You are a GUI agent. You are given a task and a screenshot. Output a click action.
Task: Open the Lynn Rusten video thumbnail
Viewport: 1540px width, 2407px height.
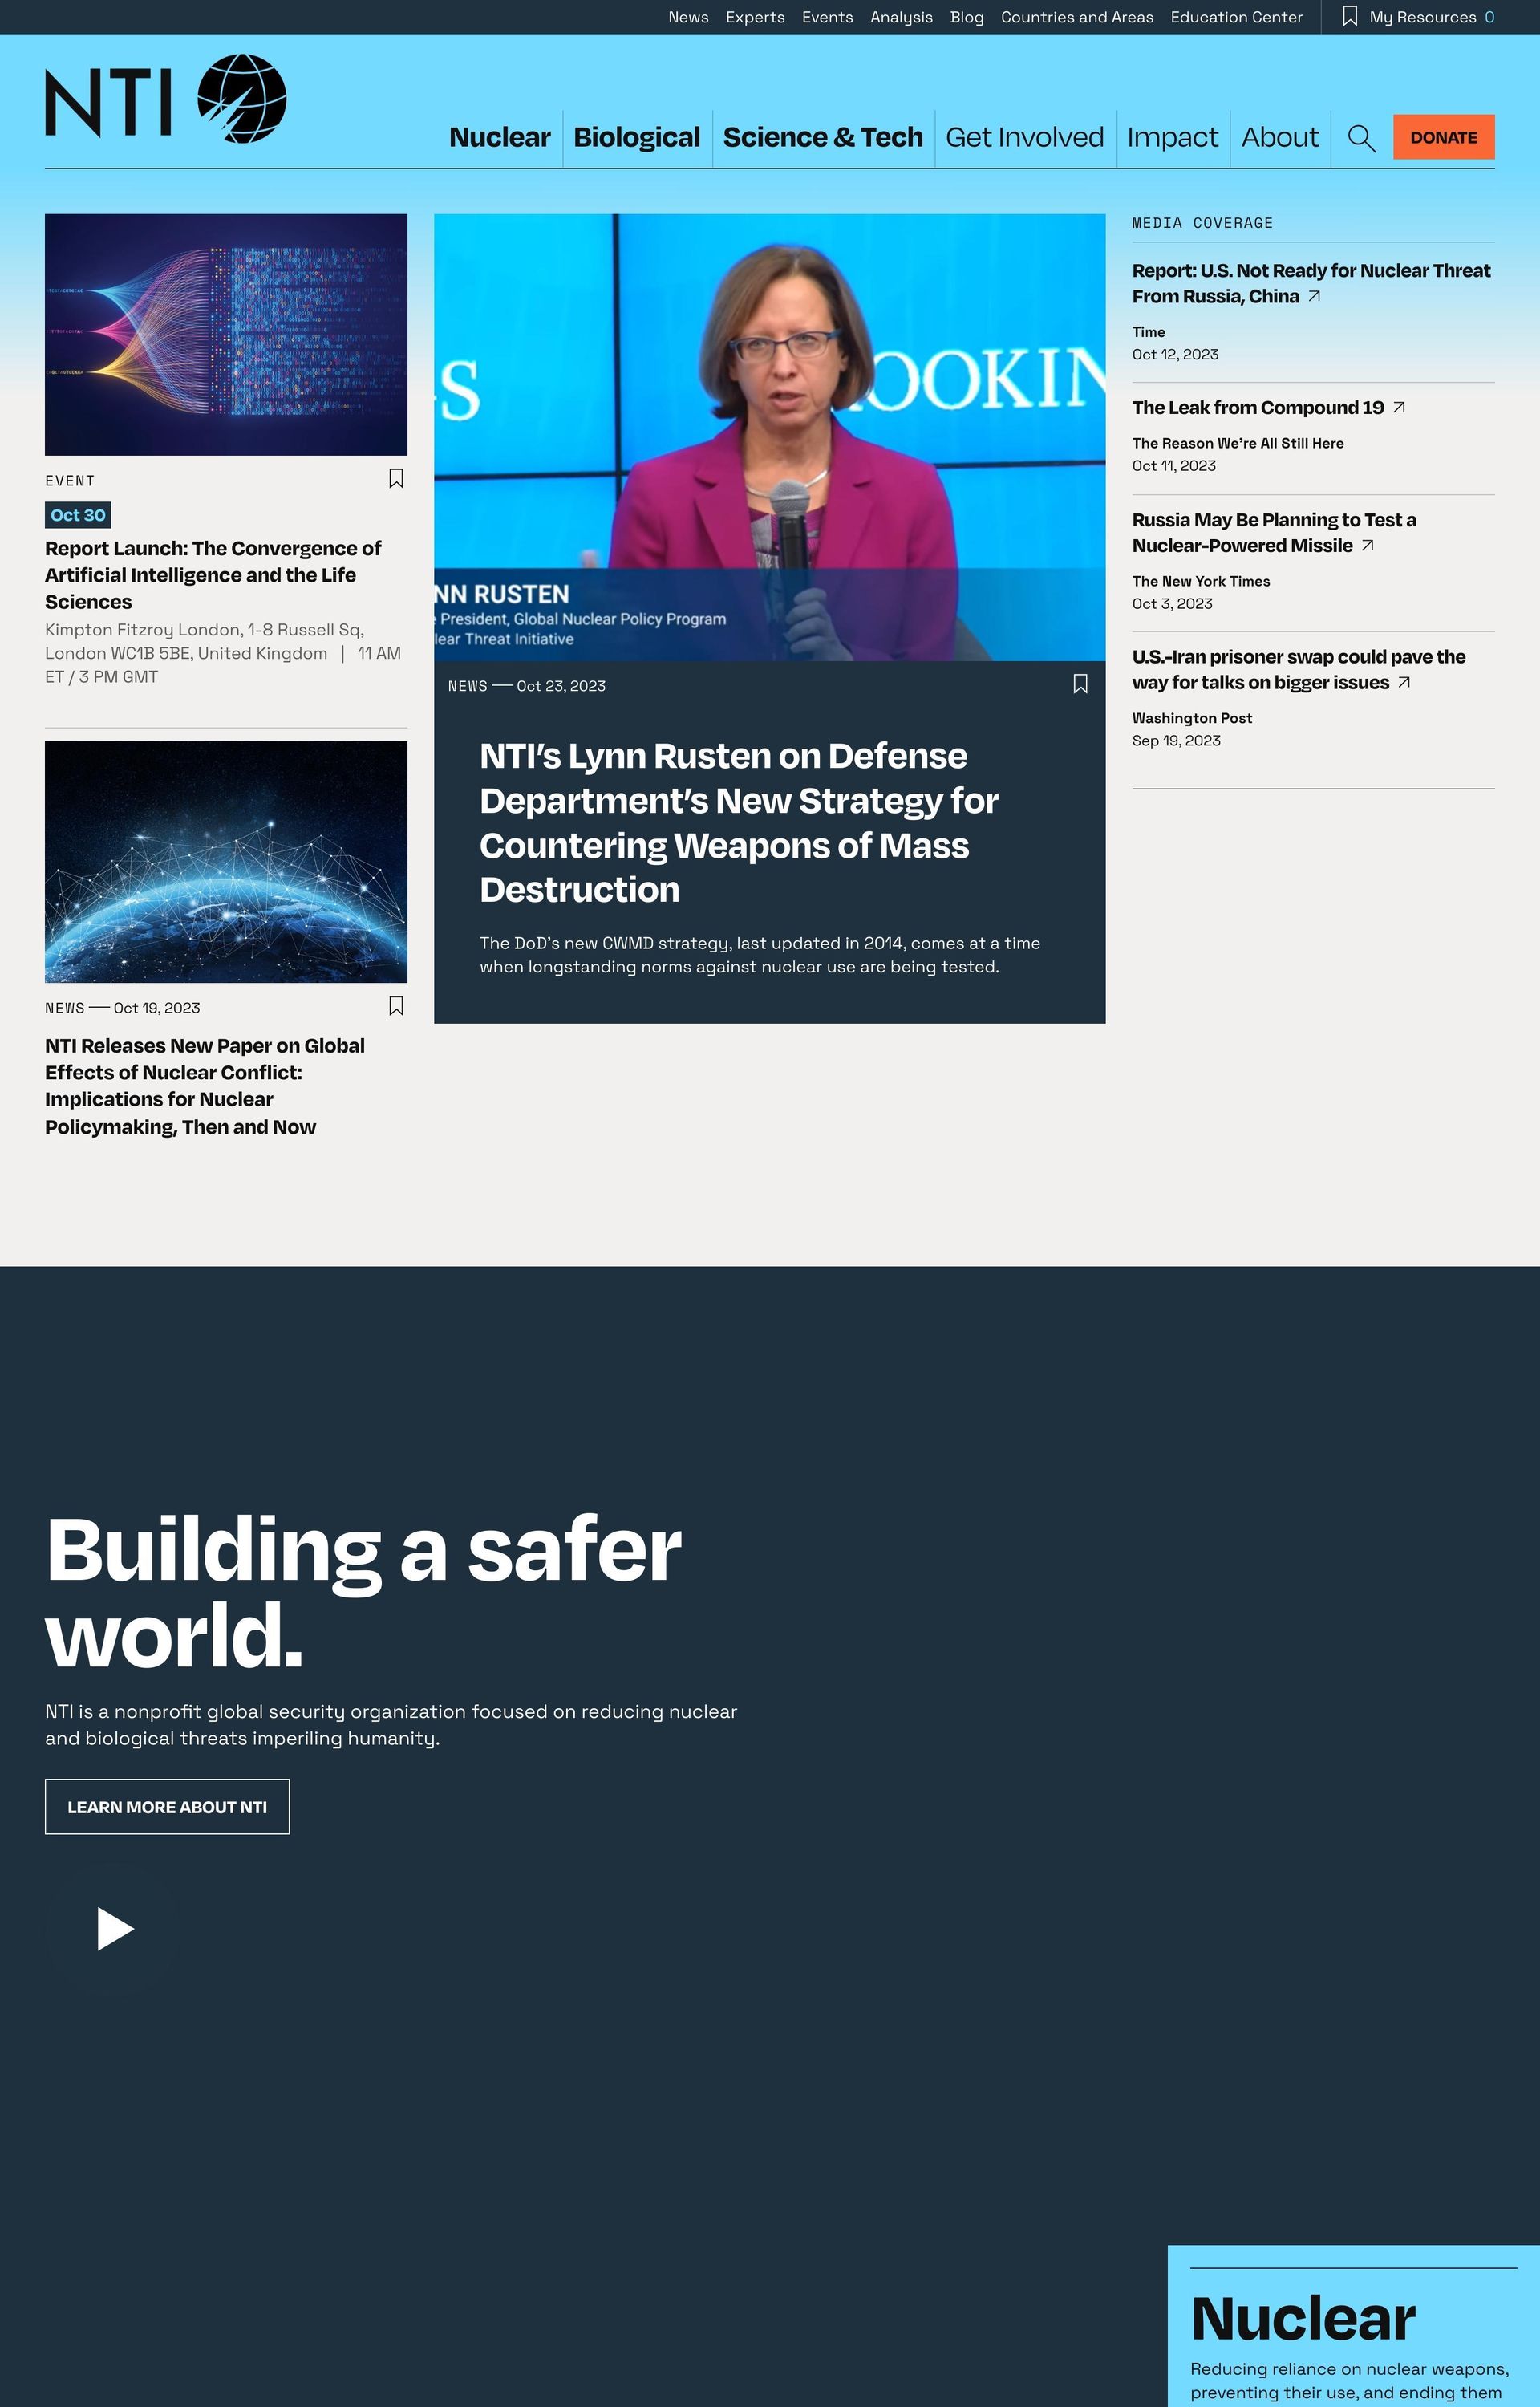[x=769, y=437]
